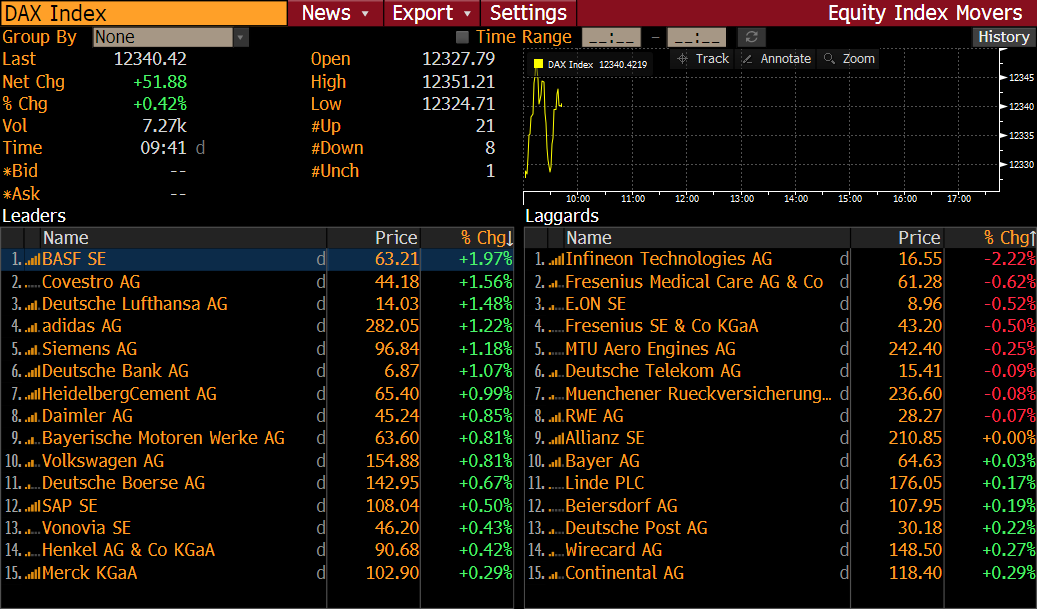Select Linde PLC row
1037x609 pixels.
pos(780,483)
